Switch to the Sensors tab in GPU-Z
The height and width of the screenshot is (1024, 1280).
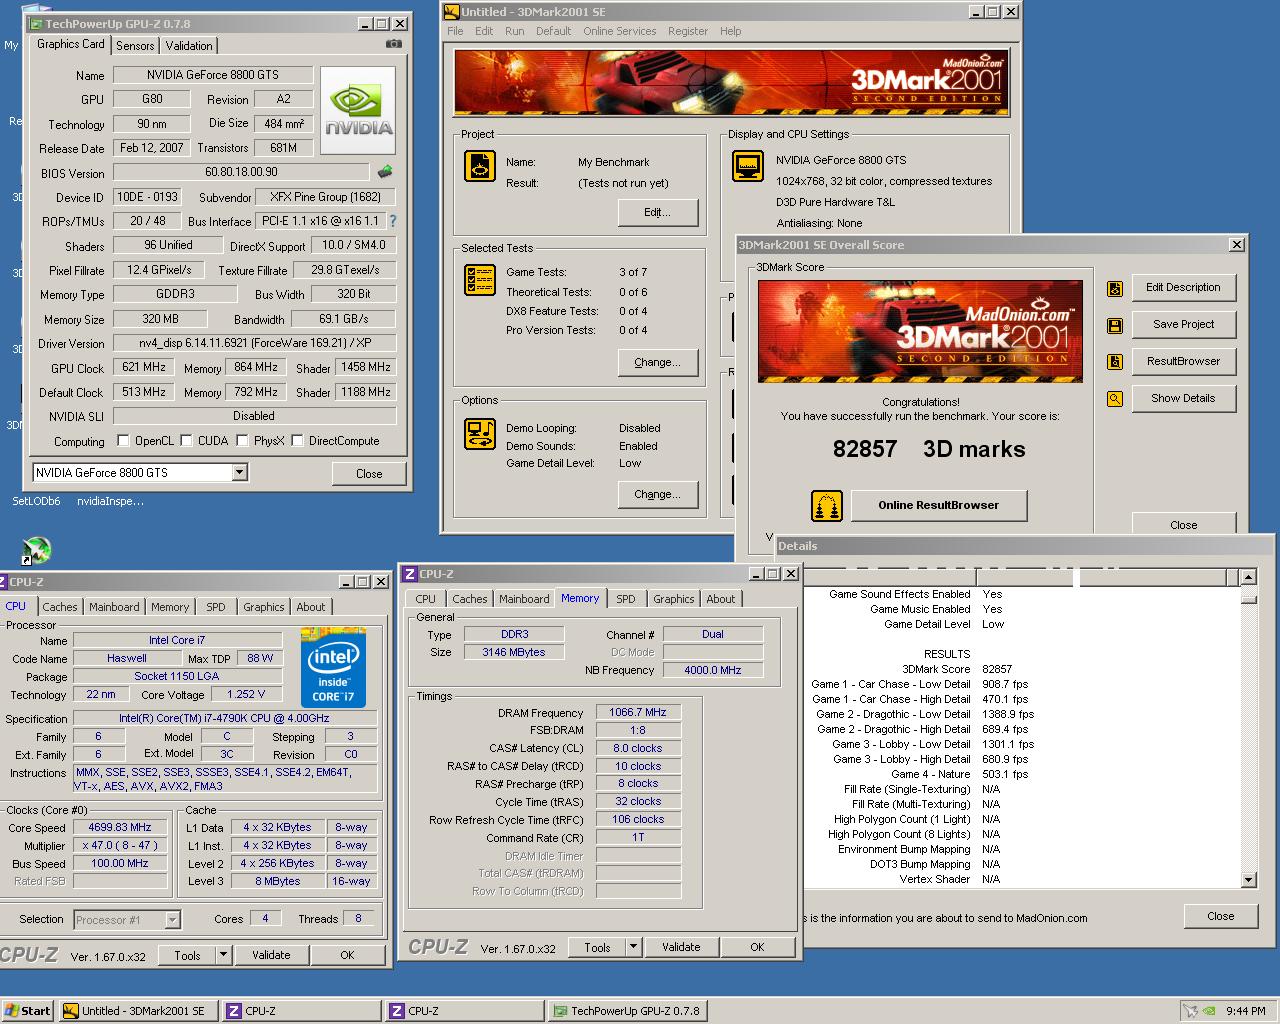point(135,46)
